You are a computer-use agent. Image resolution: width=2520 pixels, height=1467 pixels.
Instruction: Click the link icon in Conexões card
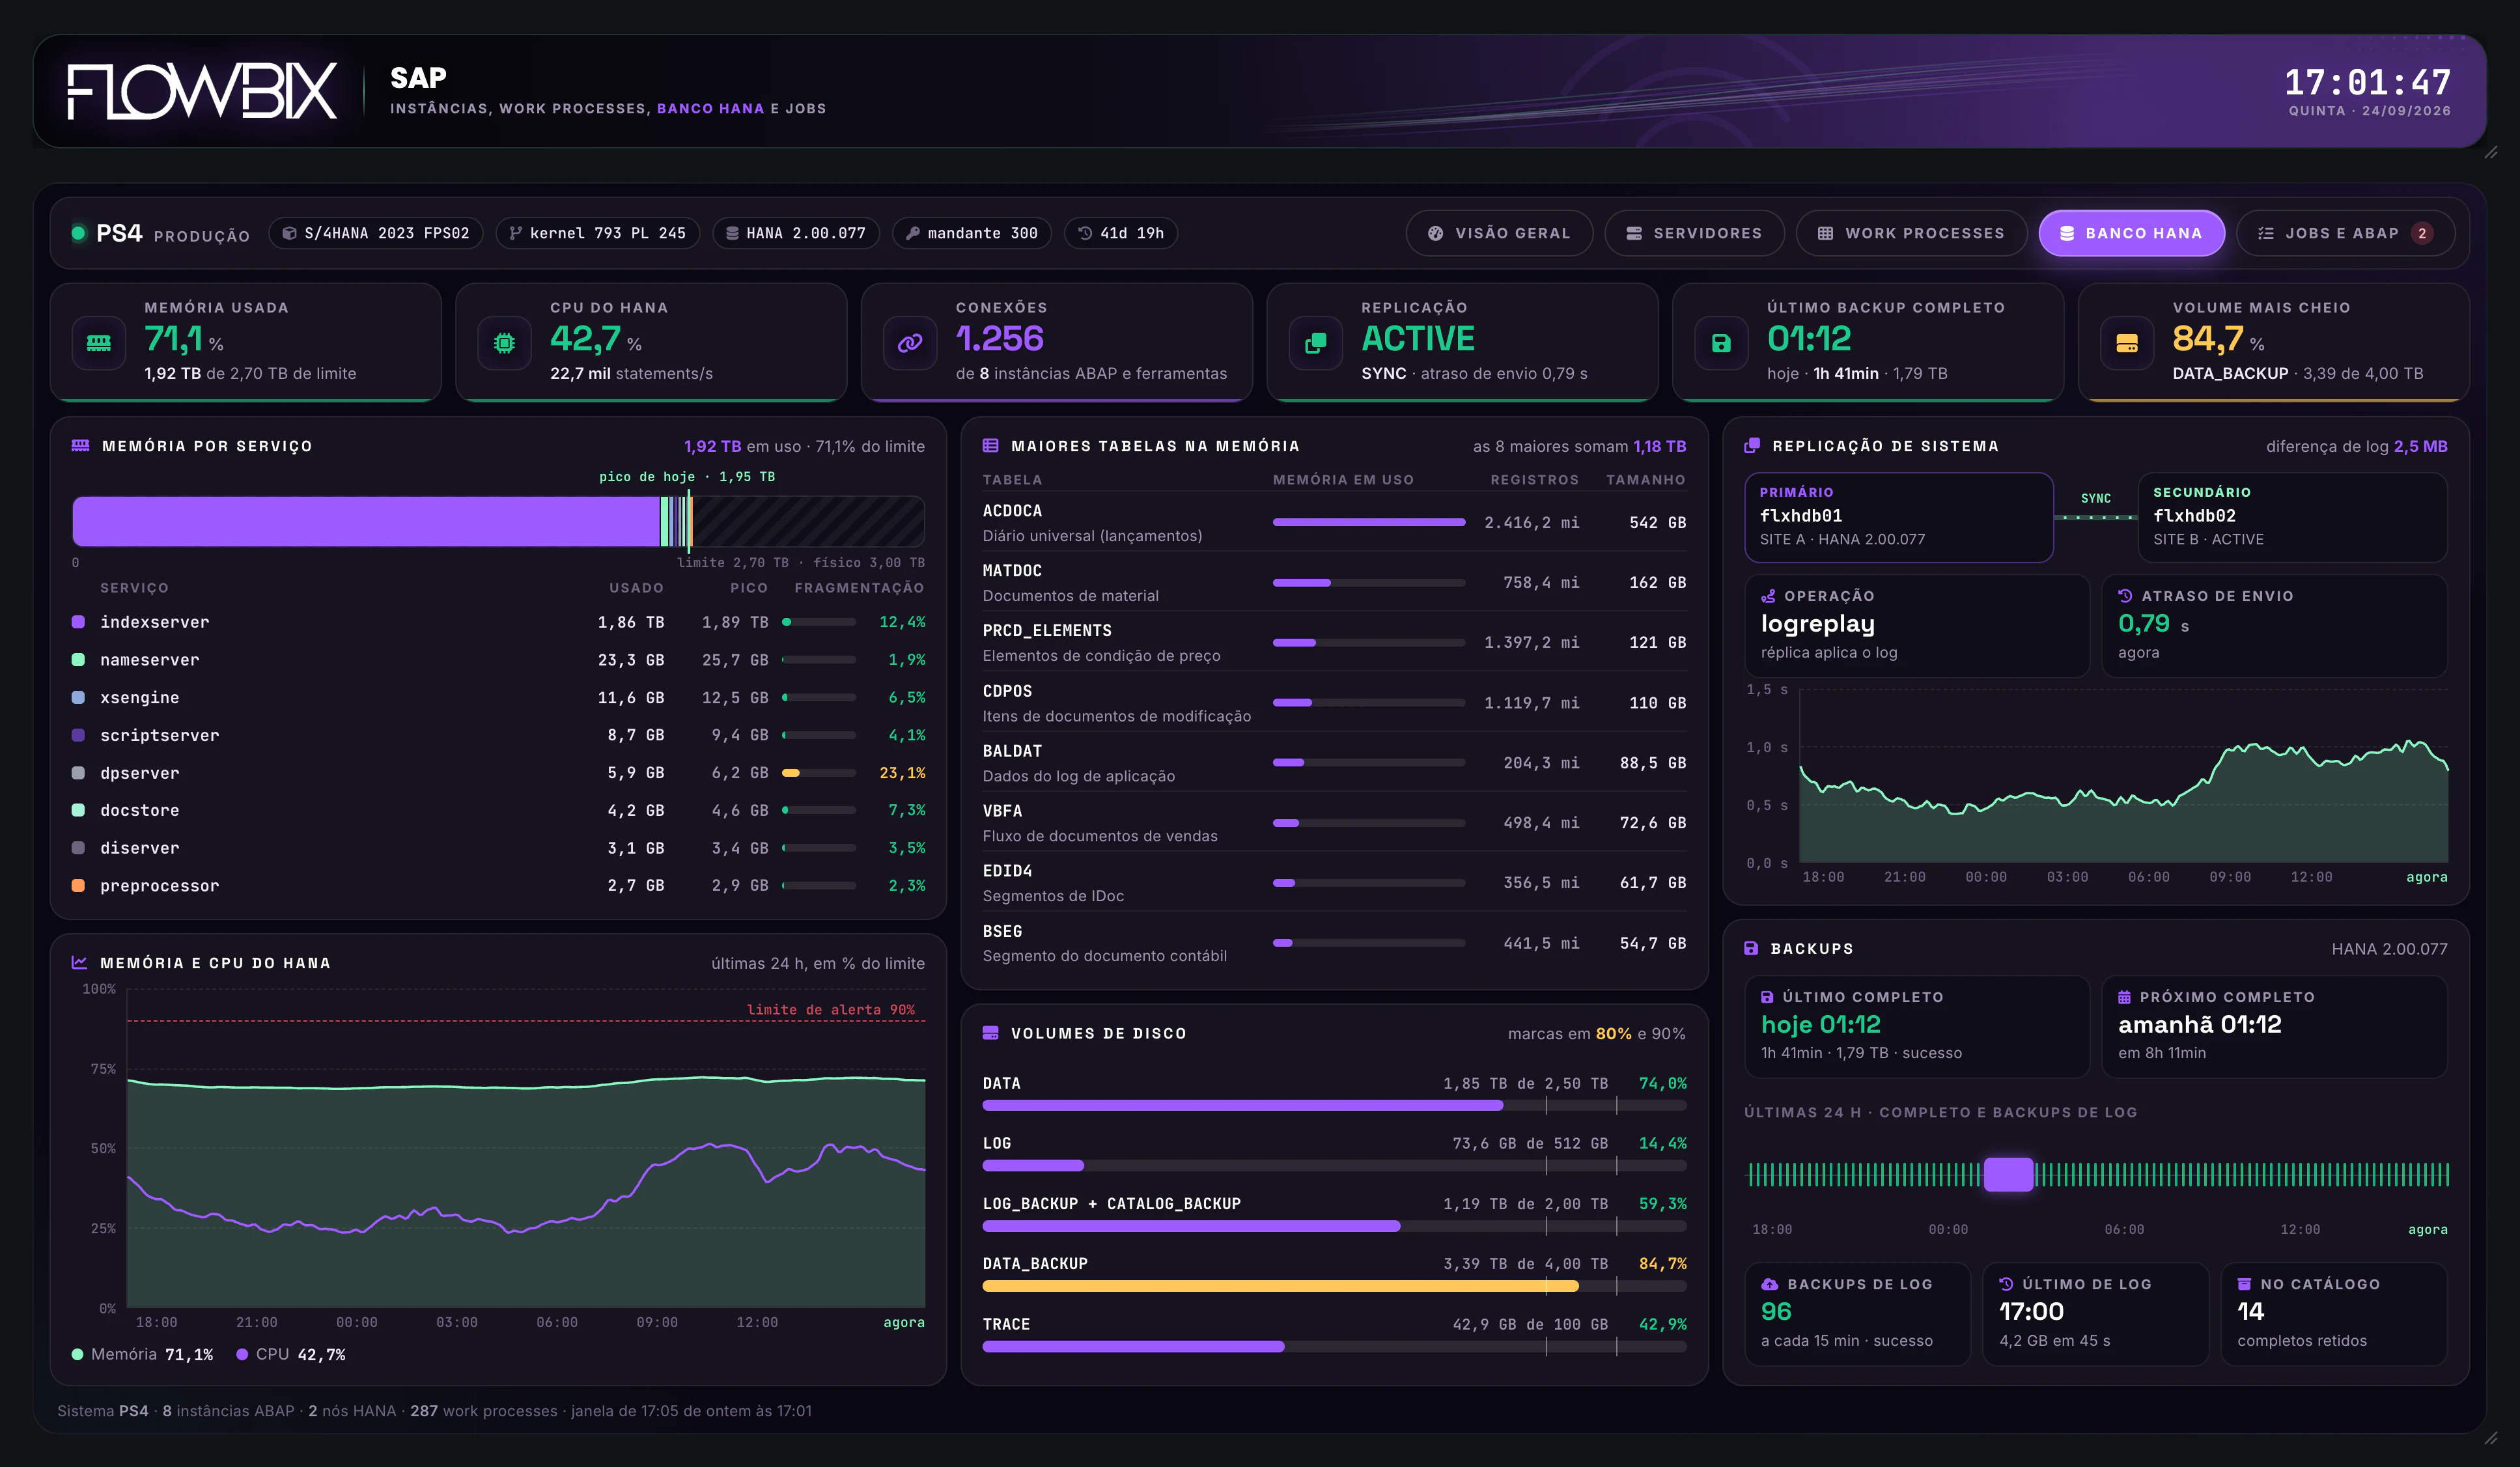click(x=910, y=343)
